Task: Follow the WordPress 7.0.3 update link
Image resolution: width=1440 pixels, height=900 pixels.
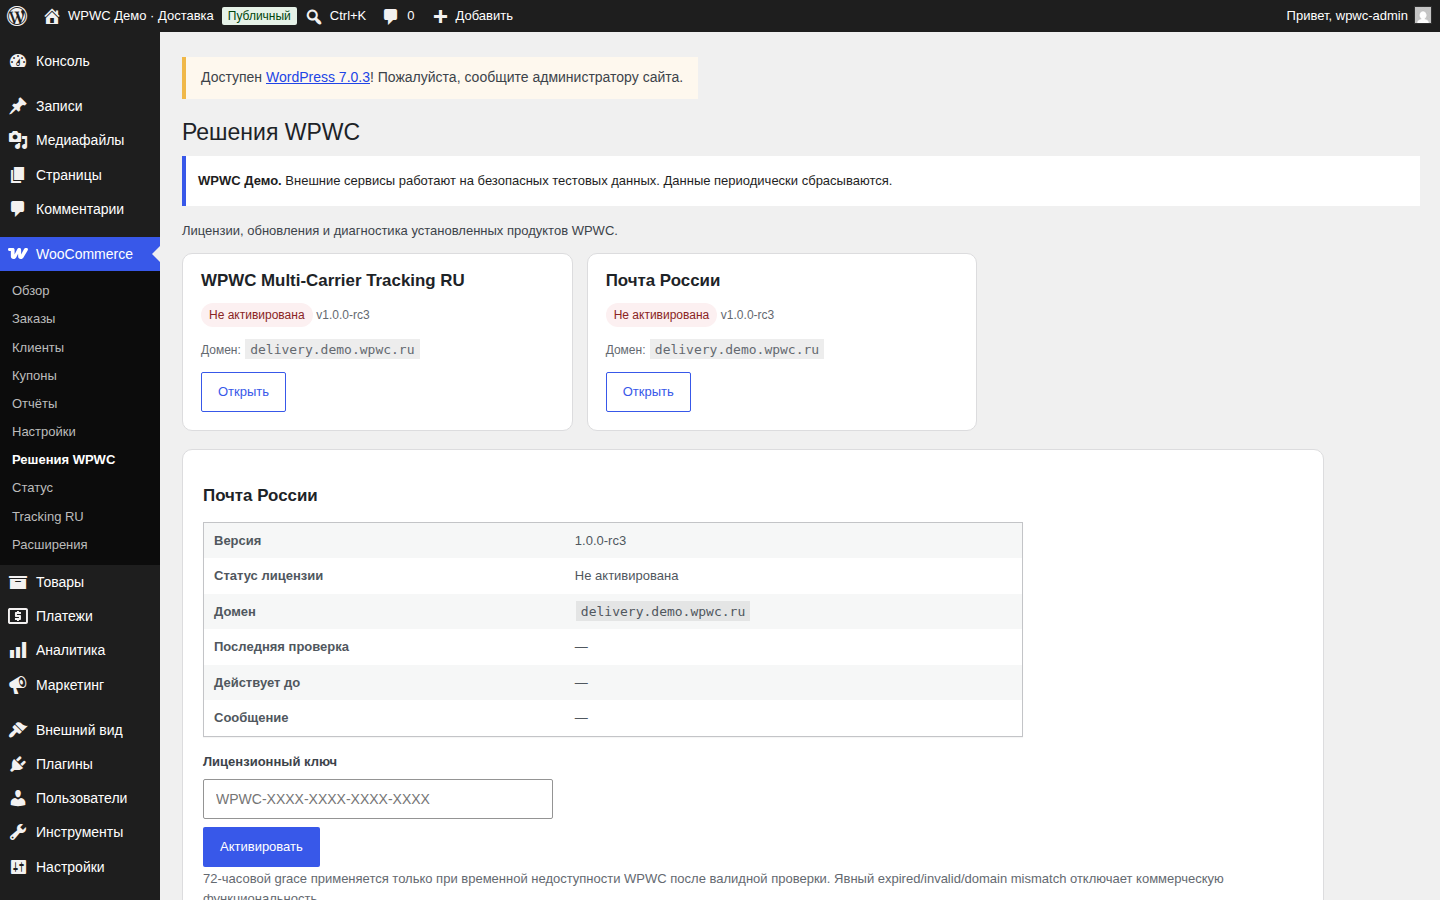Action: click(x=318, y=77)
